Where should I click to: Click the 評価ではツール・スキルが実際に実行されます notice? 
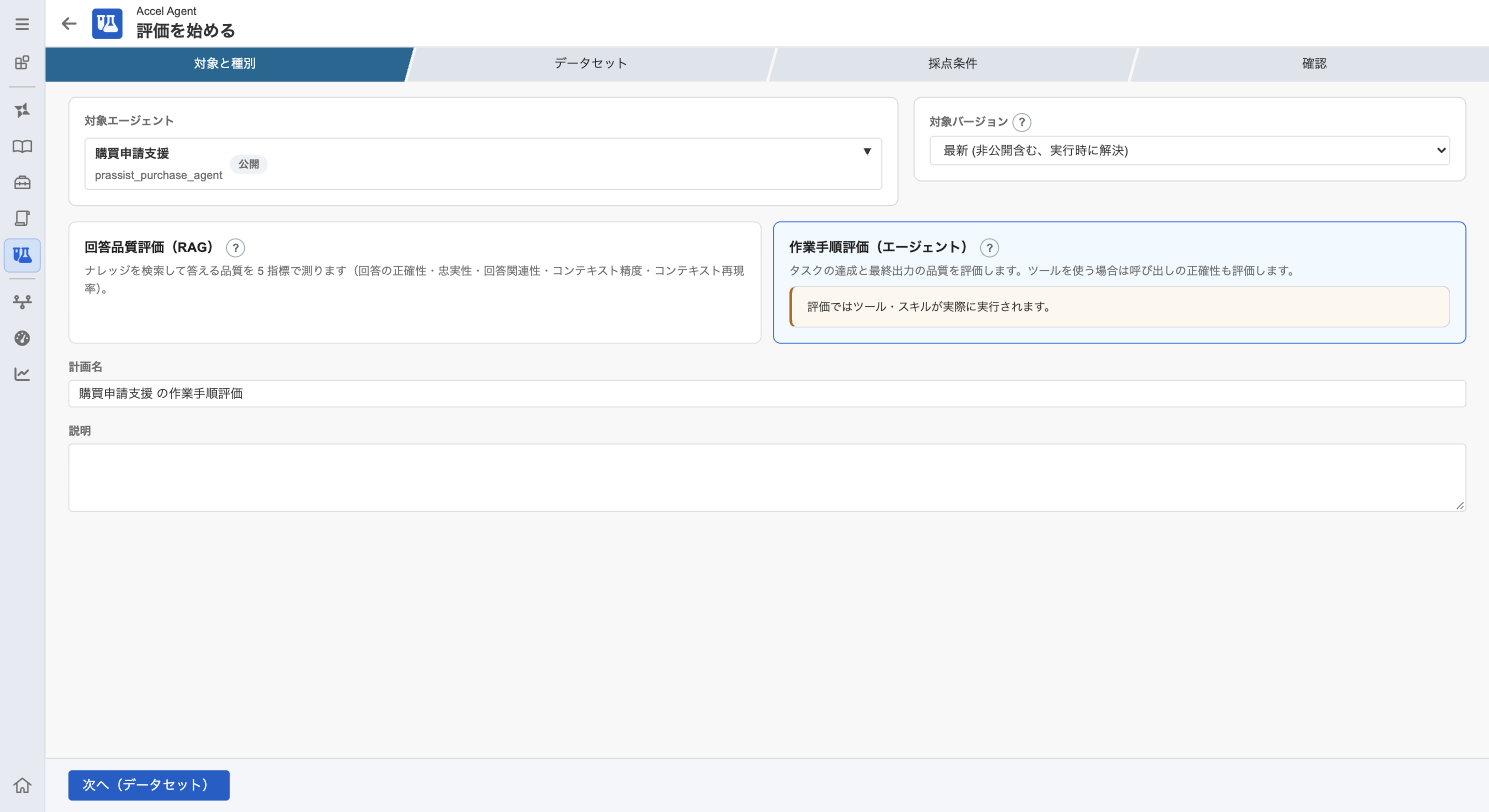pyautogui.click(x=1119, y=307)
